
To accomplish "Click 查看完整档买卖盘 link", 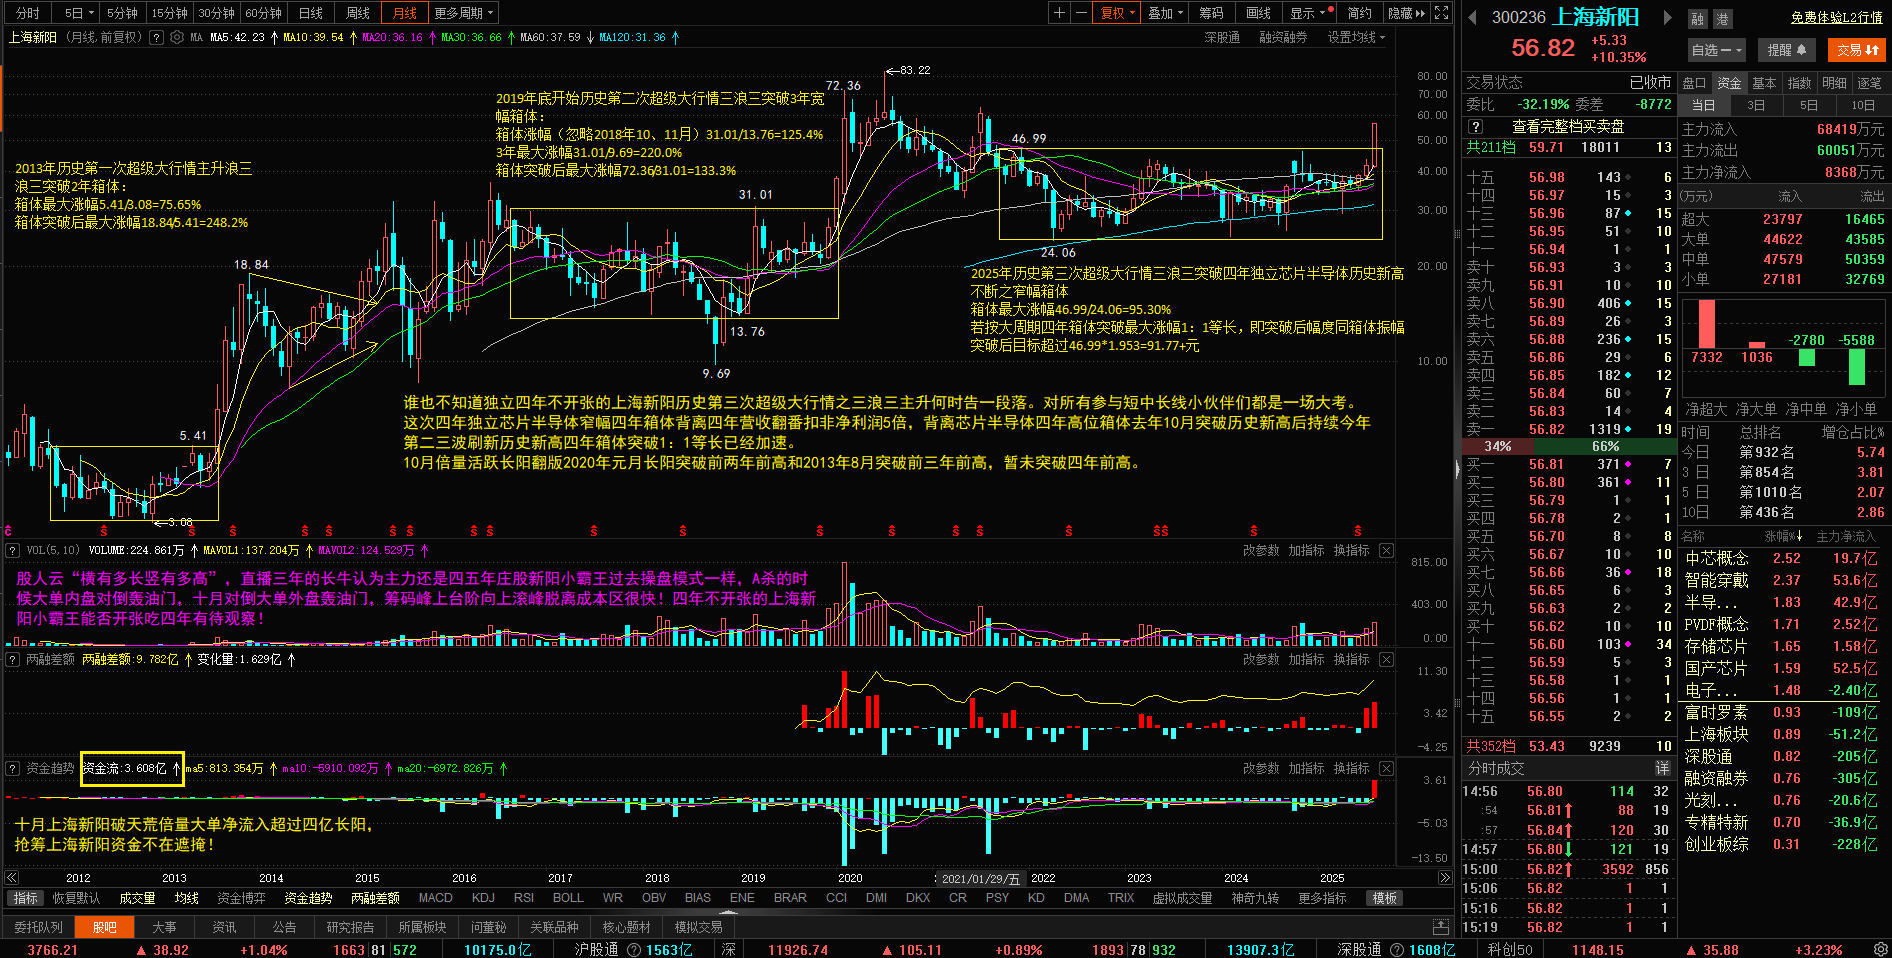I will pyautogui.click(x=1567, y=127).
